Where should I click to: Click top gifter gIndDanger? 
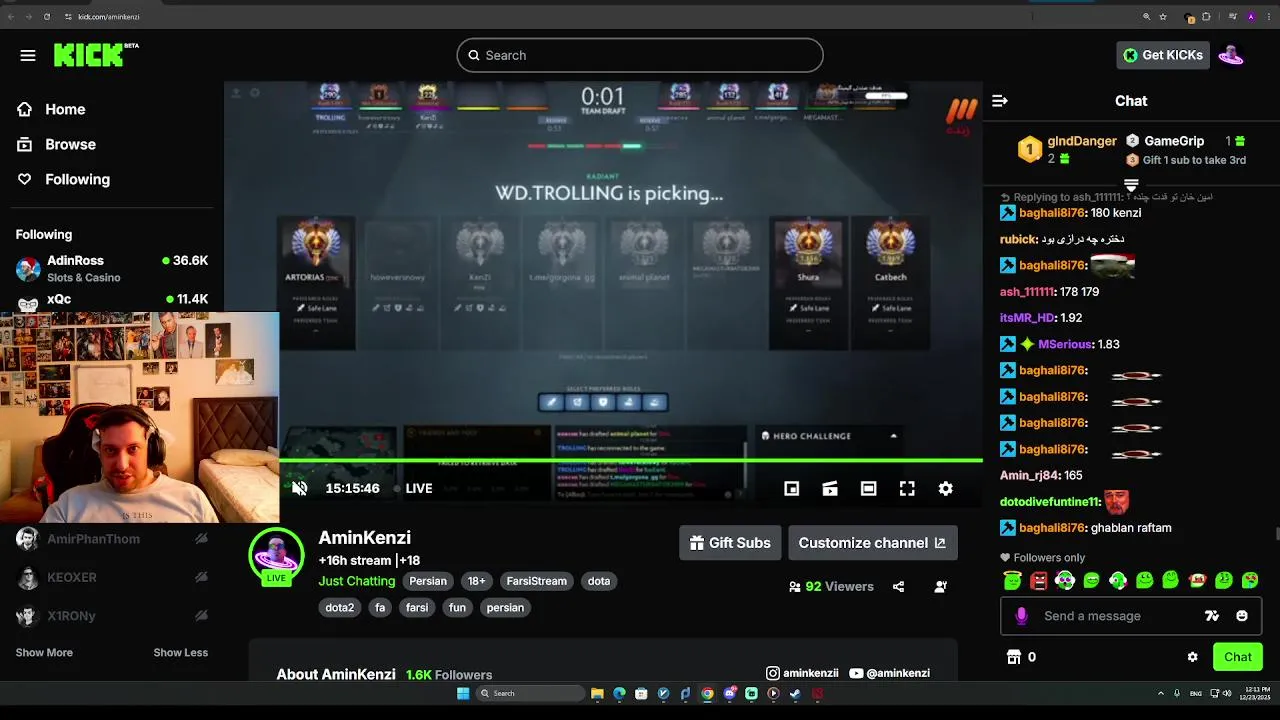point(1081,141)
